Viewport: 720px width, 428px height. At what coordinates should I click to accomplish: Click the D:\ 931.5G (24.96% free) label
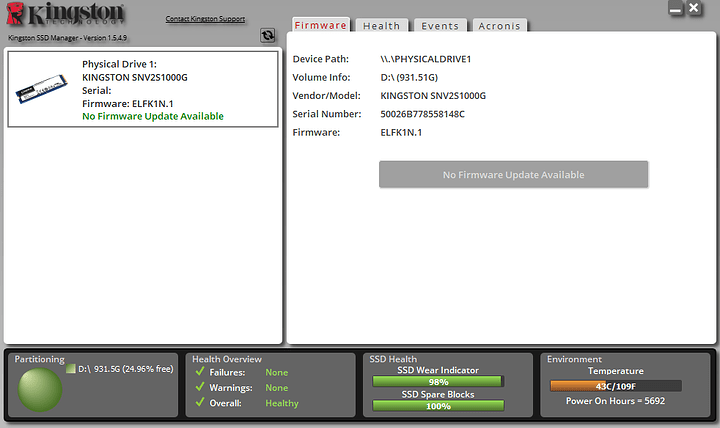coord(126,369)
